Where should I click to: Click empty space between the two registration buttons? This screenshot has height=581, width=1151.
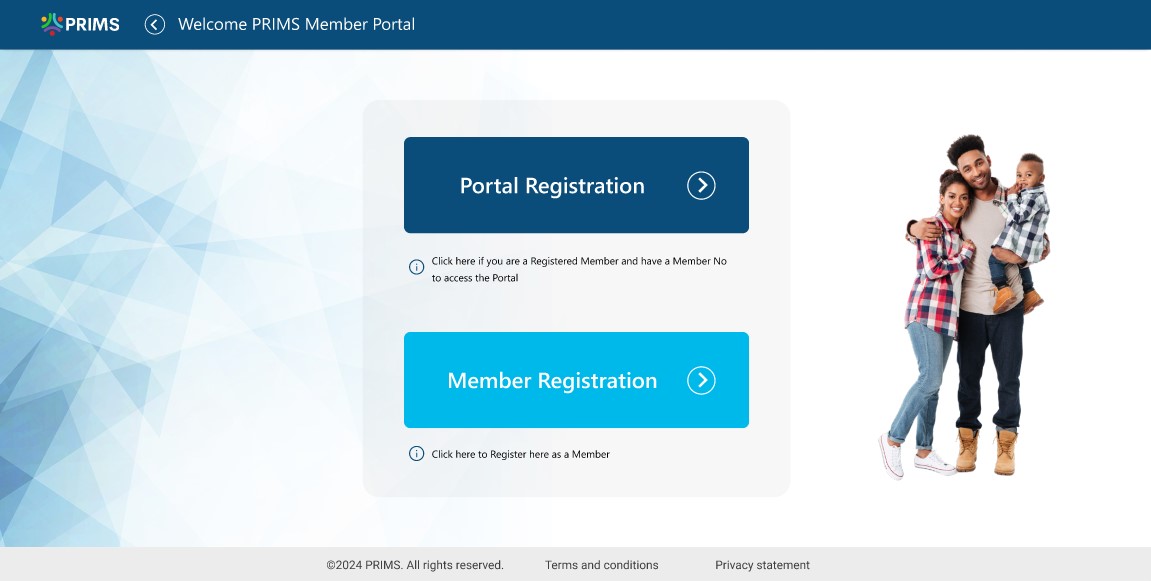click(576, 310)
